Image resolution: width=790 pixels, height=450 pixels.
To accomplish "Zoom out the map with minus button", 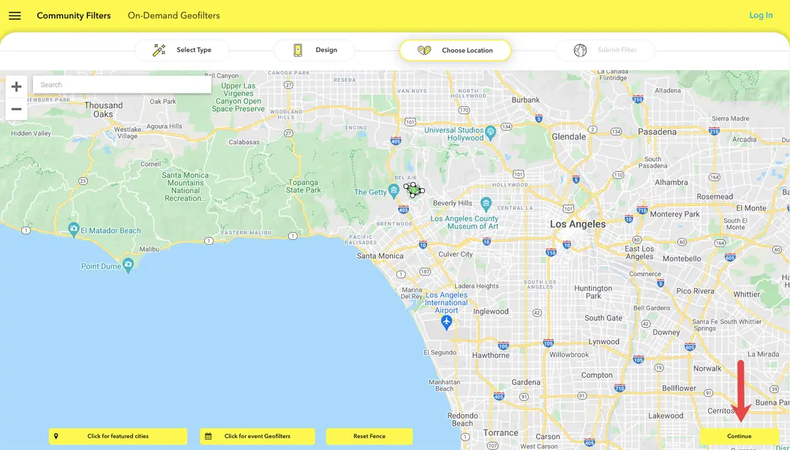I will 16,109.
